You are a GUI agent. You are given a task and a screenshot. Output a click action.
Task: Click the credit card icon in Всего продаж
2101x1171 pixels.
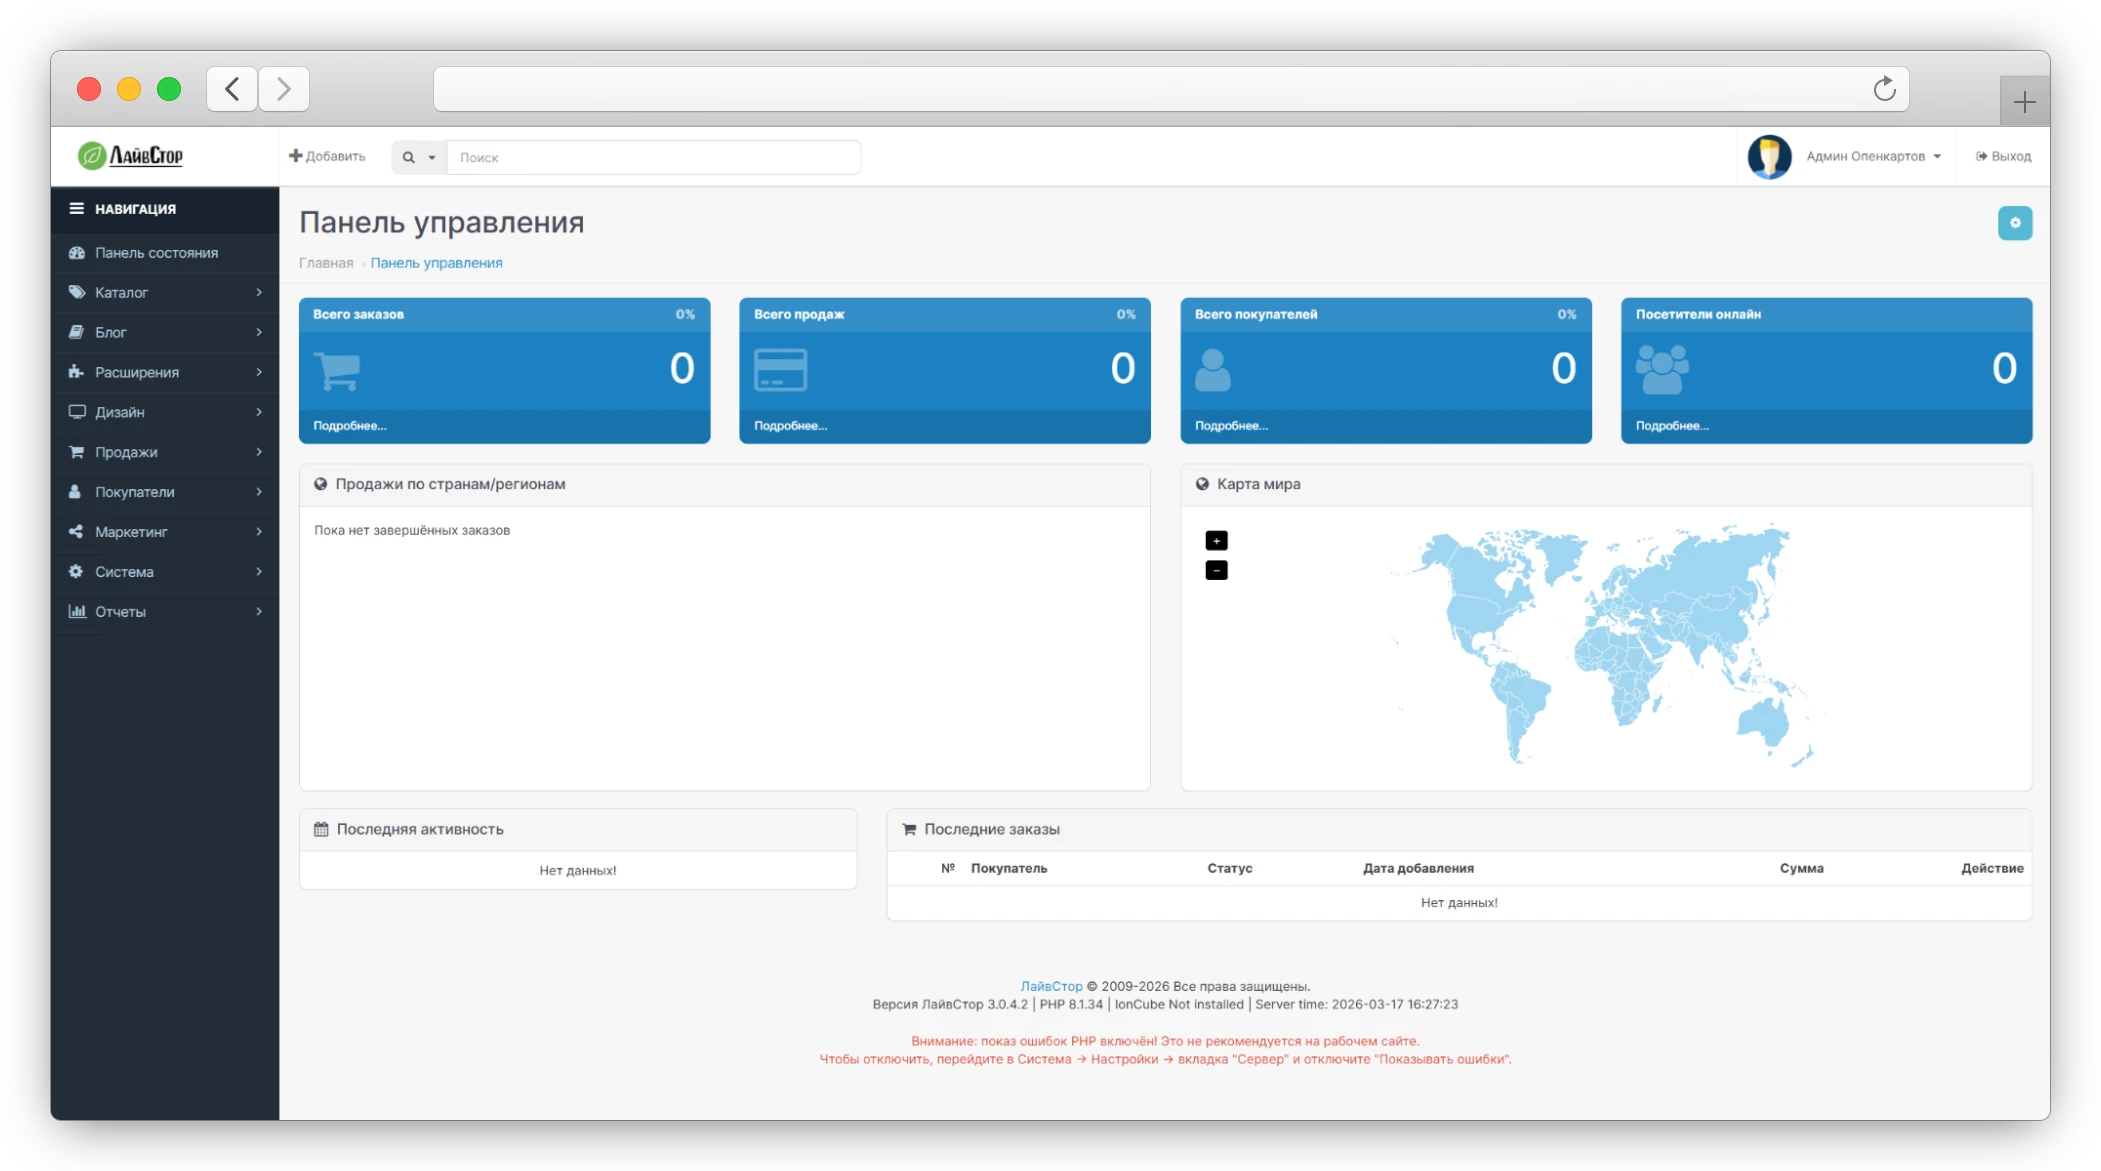point(780,370)
